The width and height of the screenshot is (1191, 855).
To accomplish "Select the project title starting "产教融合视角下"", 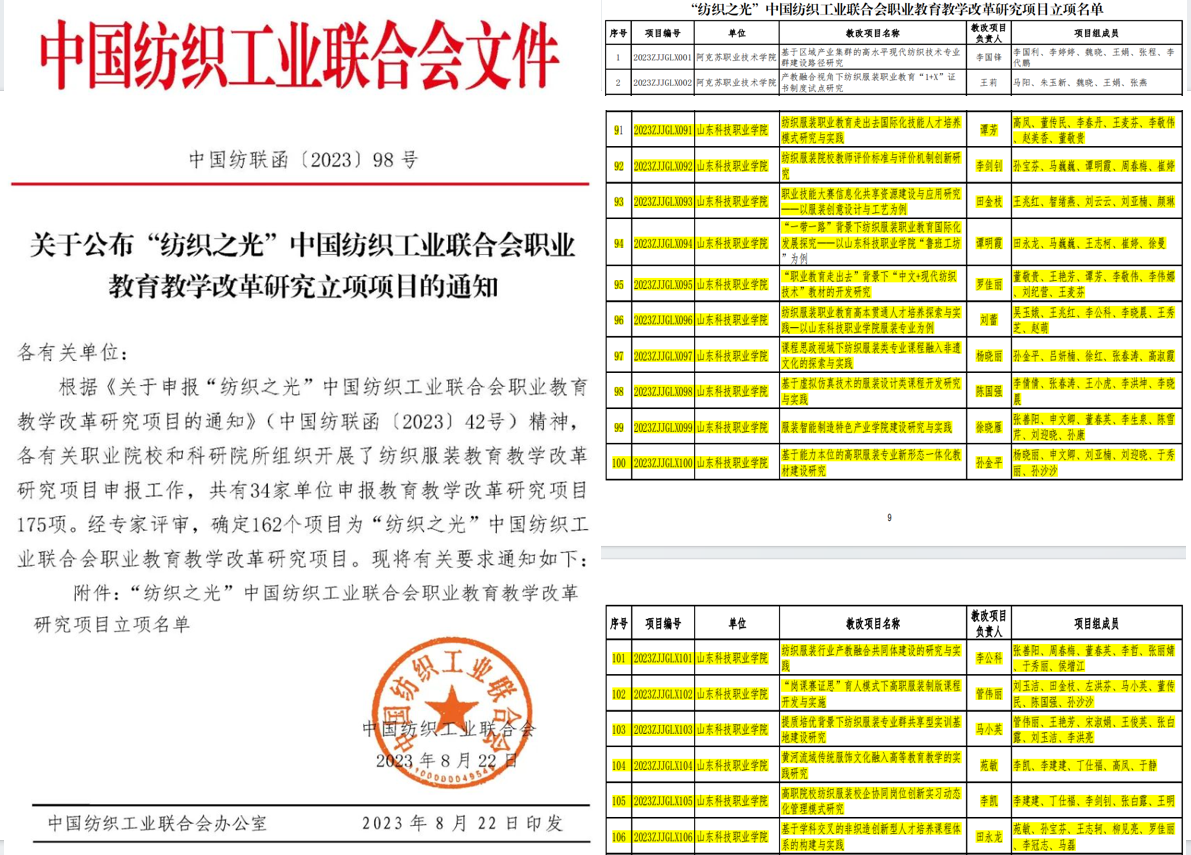I will (869, 82).
